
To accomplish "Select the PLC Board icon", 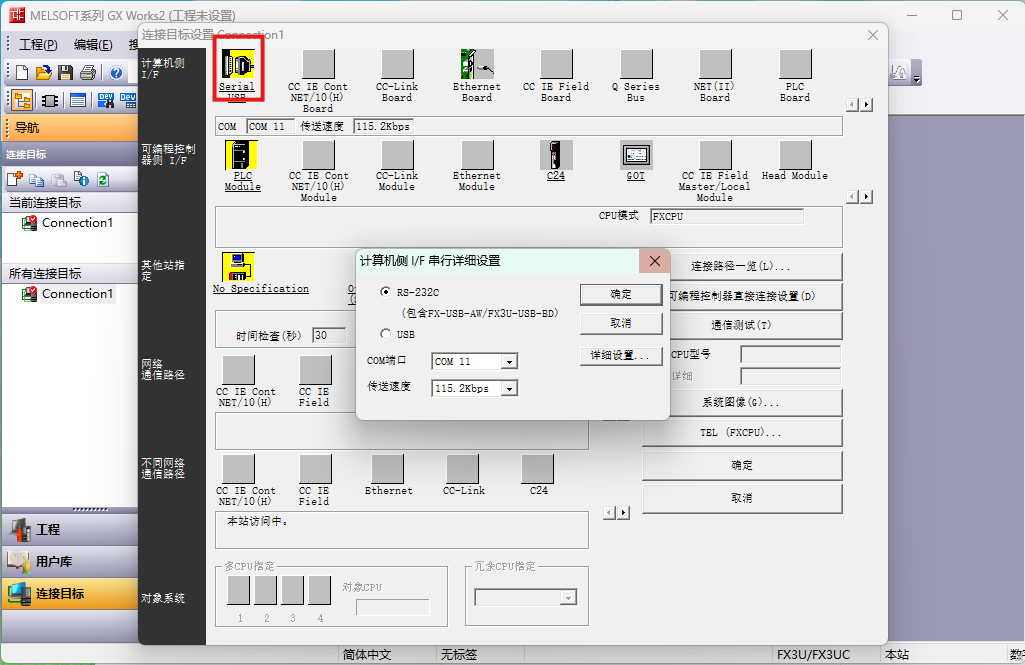I will point(795,64).
